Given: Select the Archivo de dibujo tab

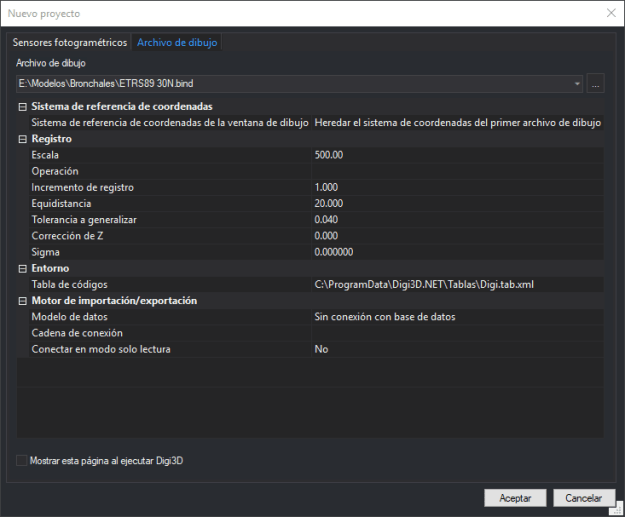Looking at the screenshot, I should [177, 42].
